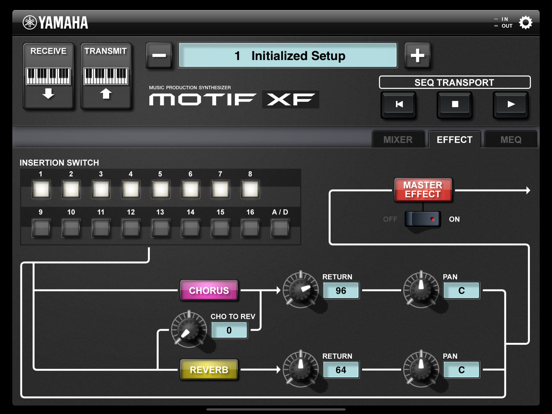Enable the A/D insertion switch
Image resolution: width=552 pixels, height=414 pixels.
click(280, 228)
